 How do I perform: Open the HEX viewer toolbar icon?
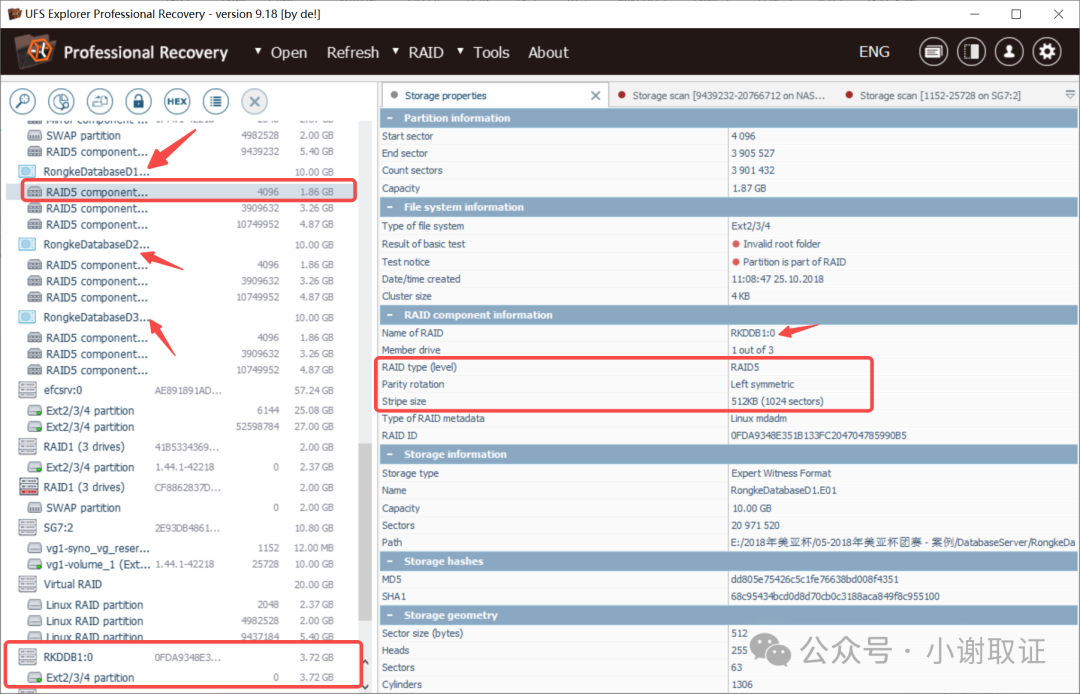tap(177, 102)
